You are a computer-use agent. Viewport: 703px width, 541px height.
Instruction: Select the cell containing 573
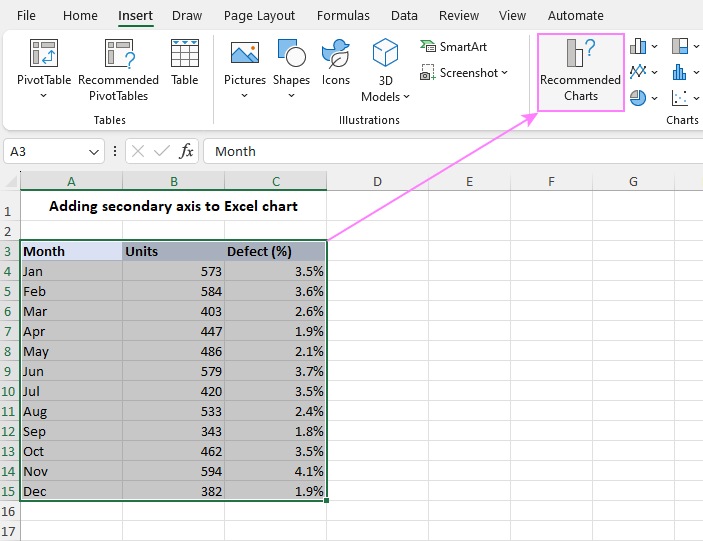click(x=174, y=271)
